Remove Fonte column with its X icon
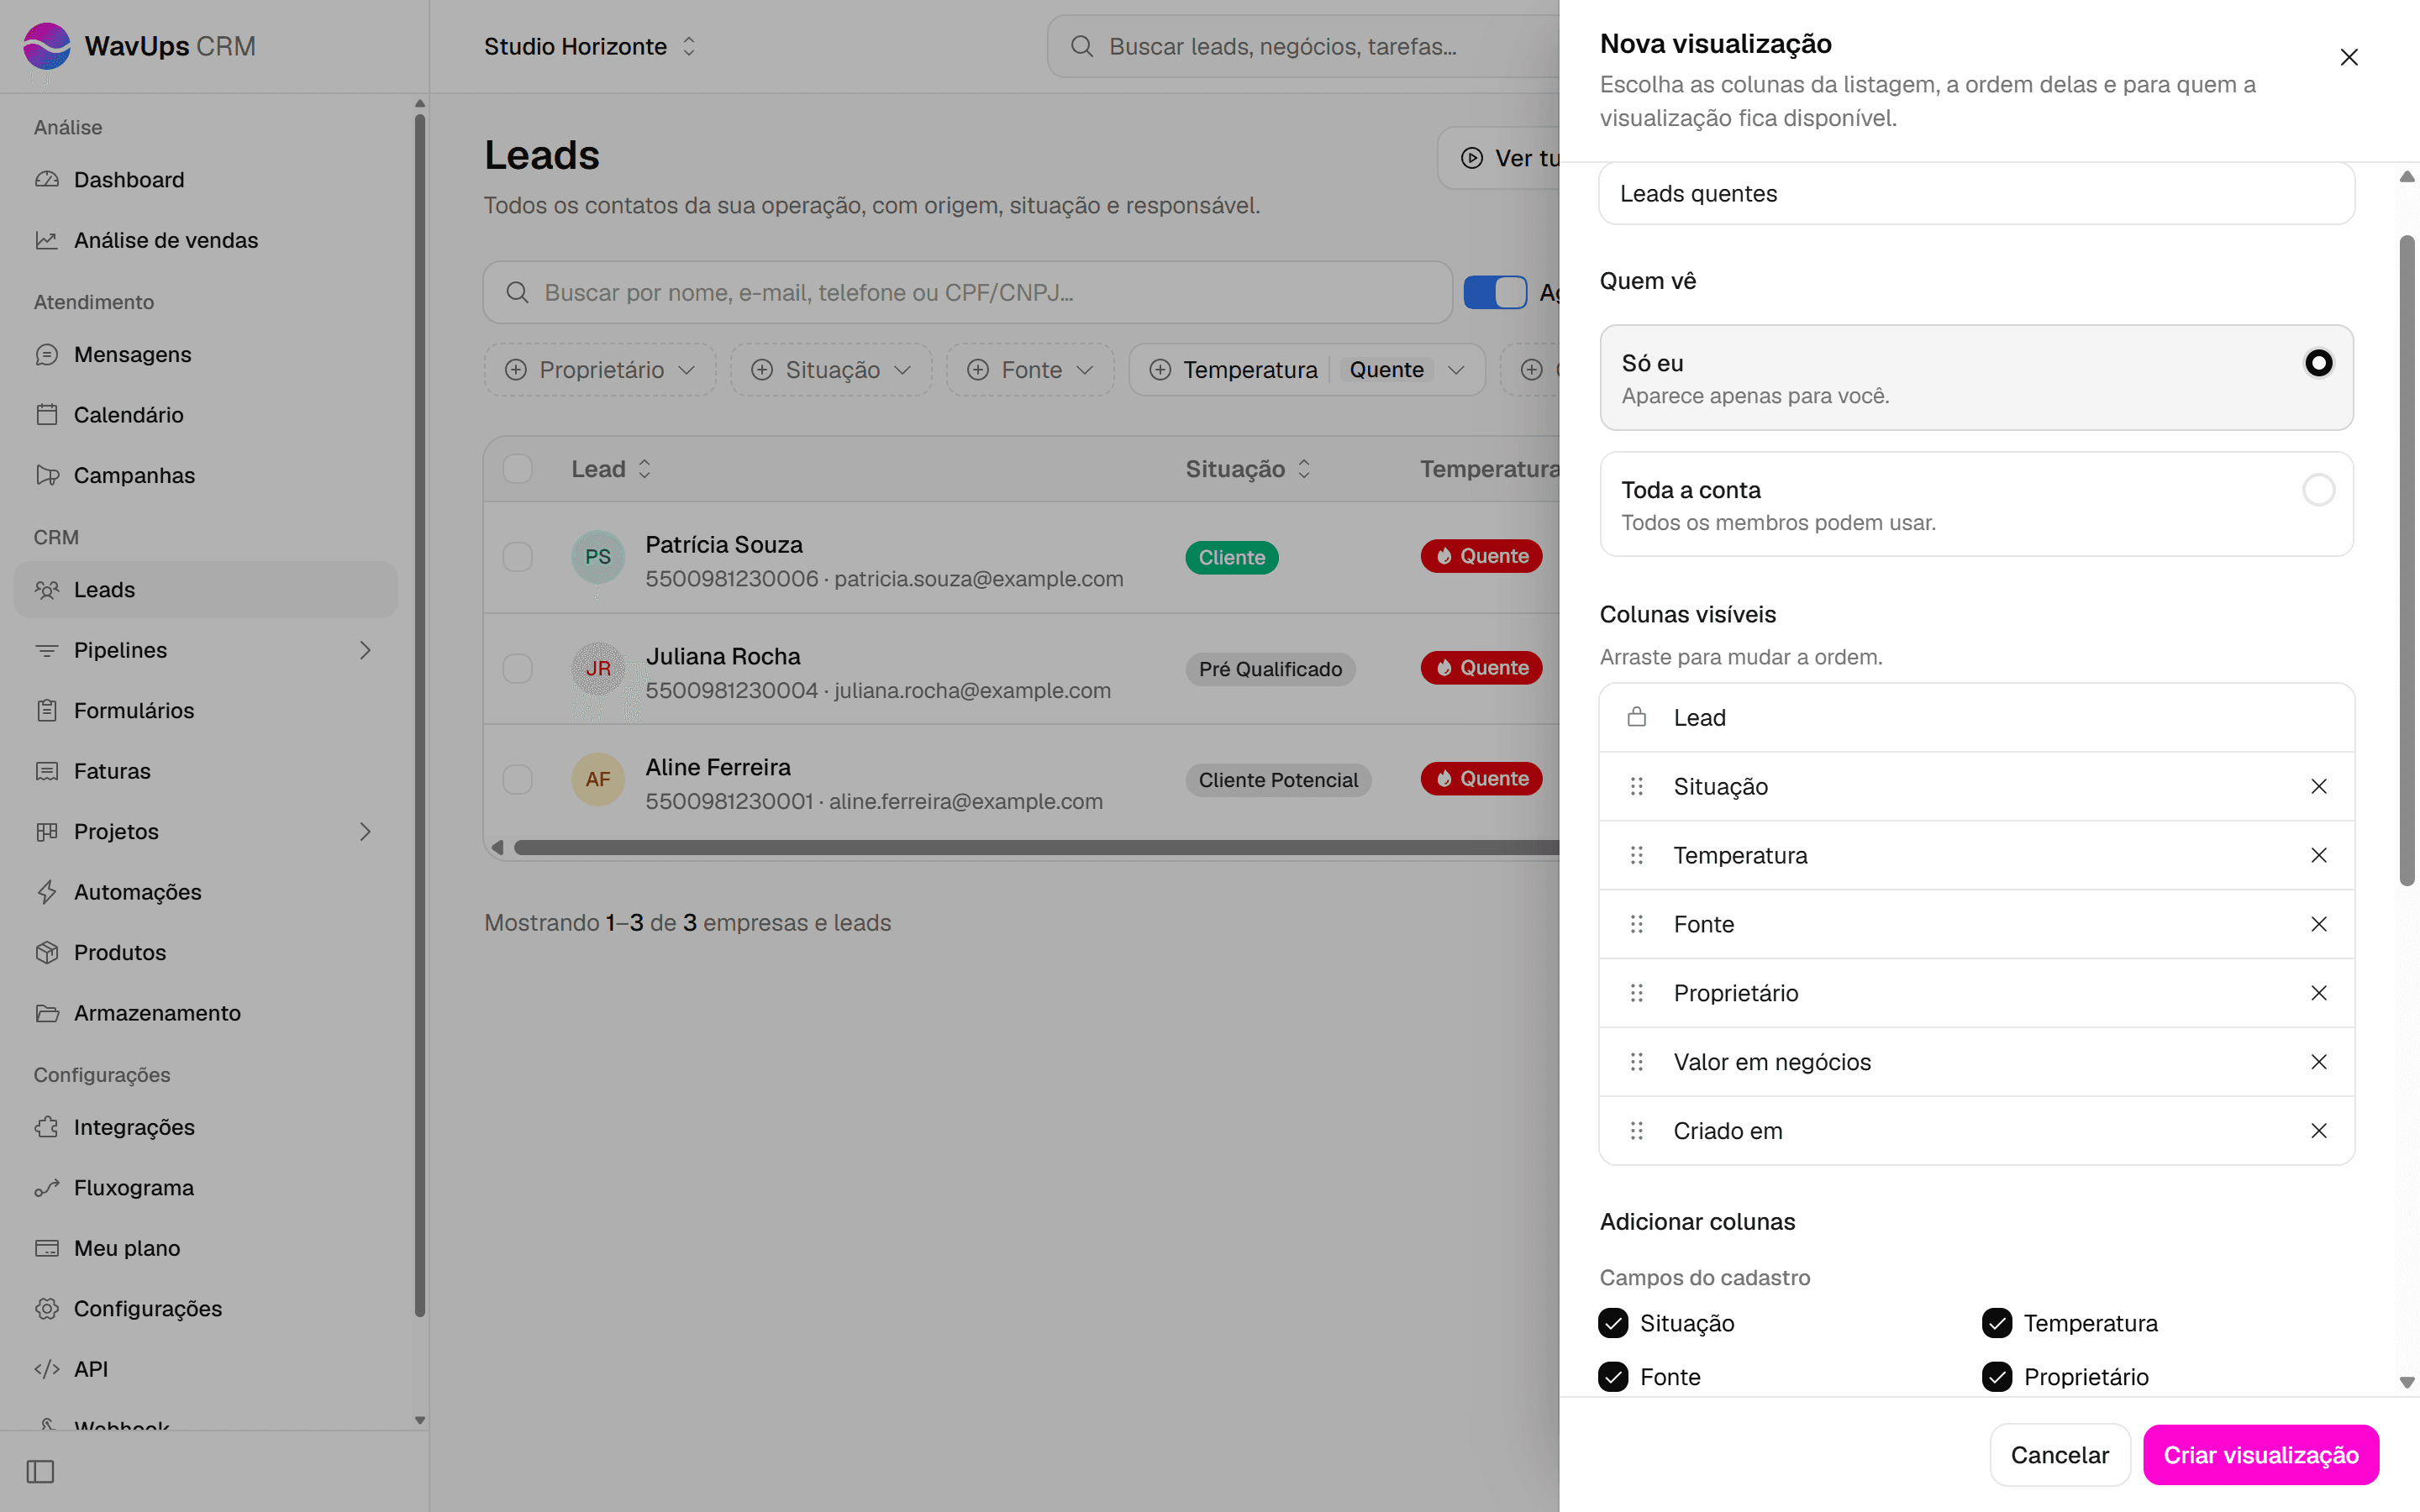 [x=2318, y=924]
